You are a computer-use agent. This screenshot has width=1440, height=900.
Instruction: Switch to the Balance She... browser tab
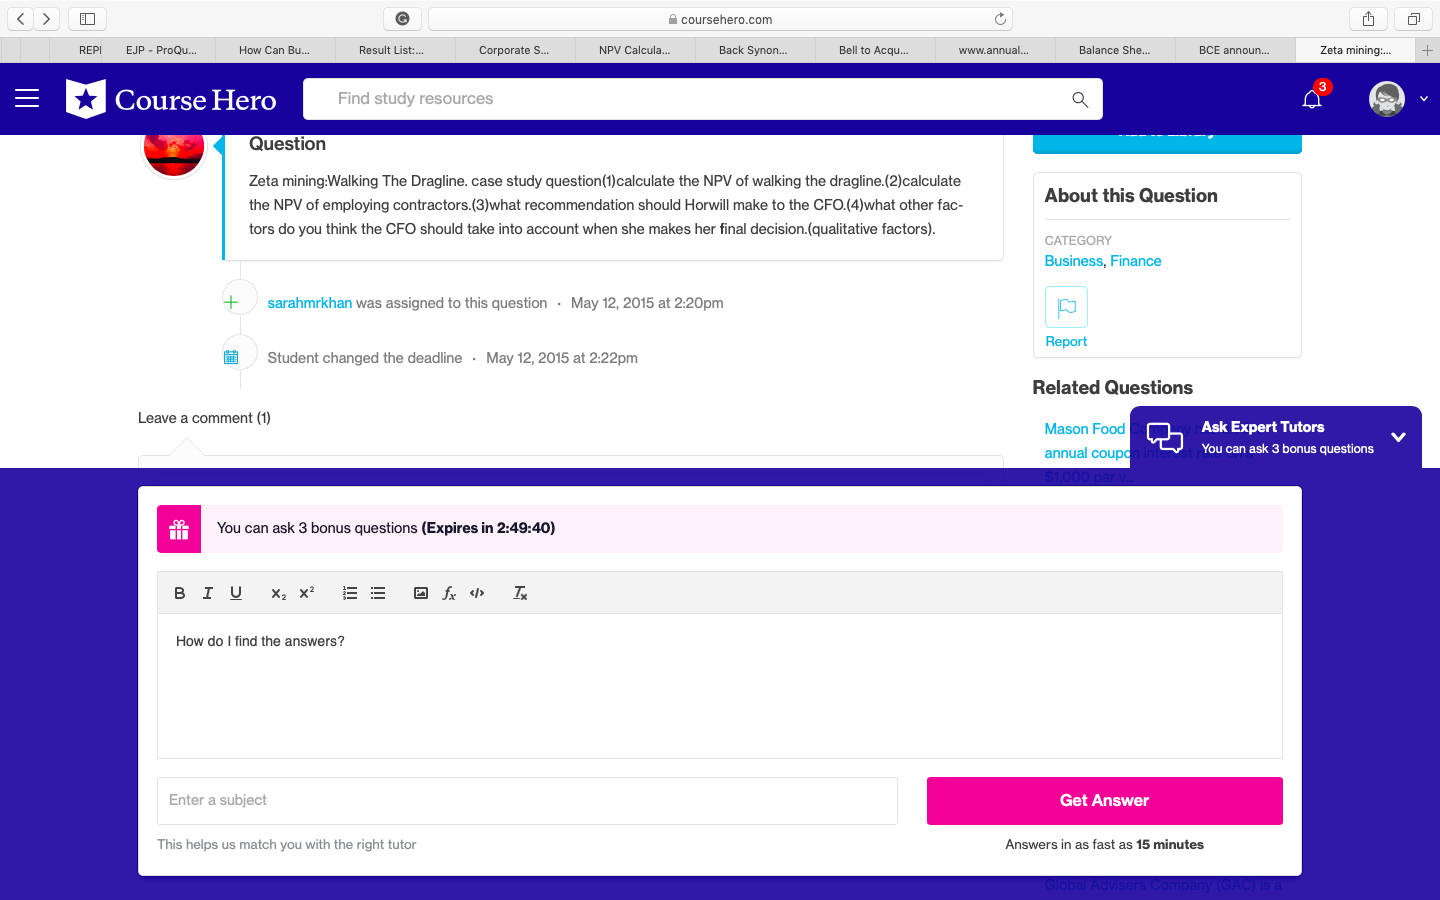pos(1114,49)
